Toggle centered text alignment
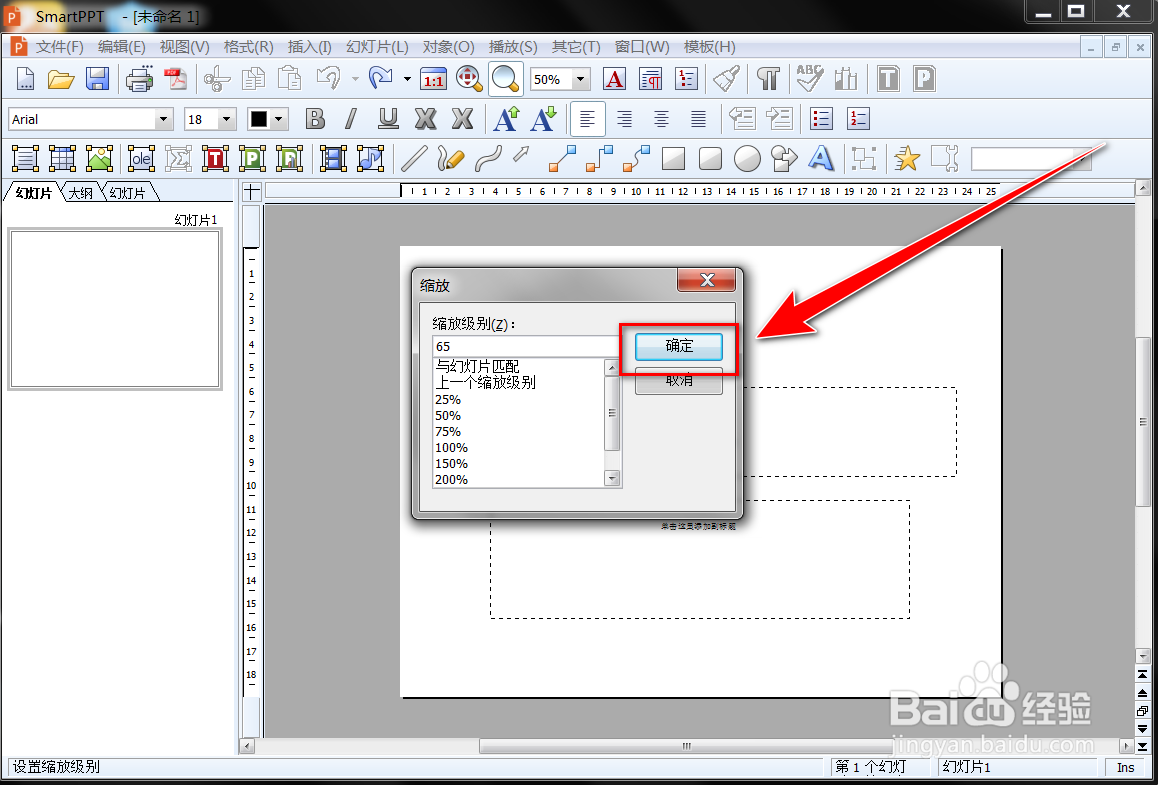Image resolution: width=1158 pixels, height=785 pixels. point(661,119)
